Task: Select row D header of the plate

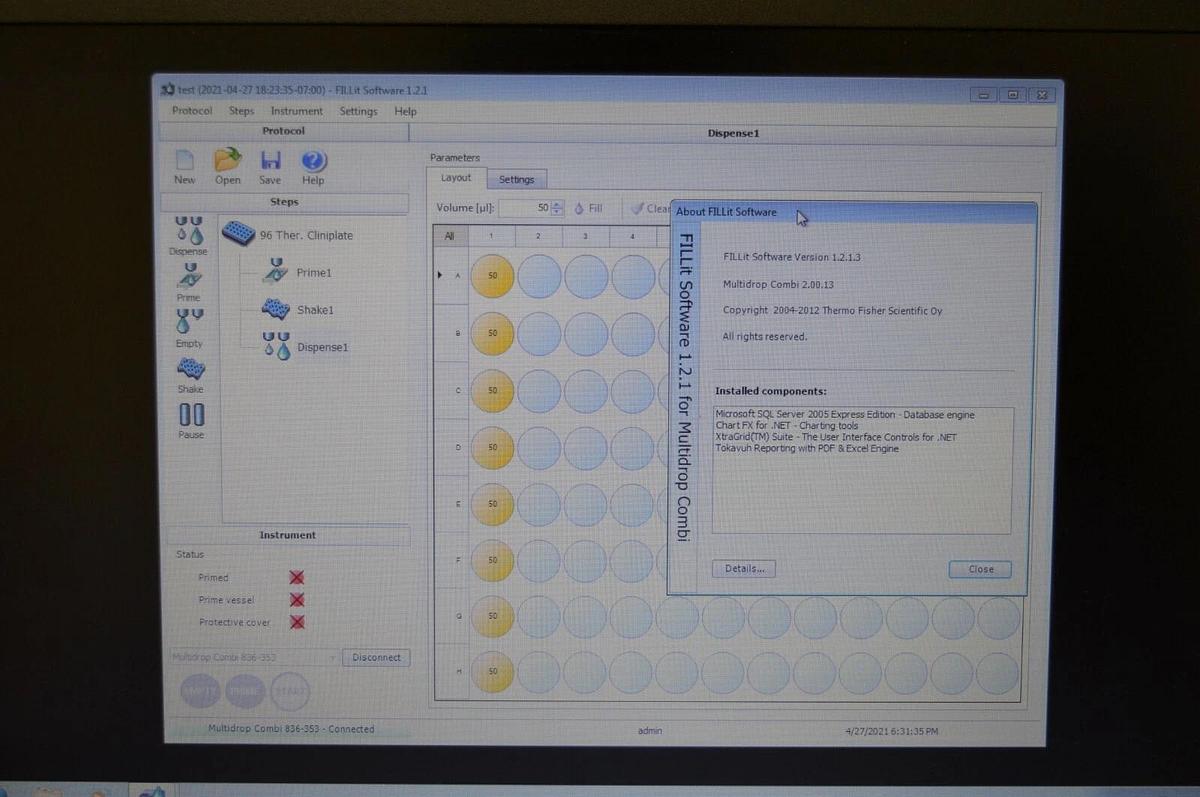Action: (x=451, y=447)
